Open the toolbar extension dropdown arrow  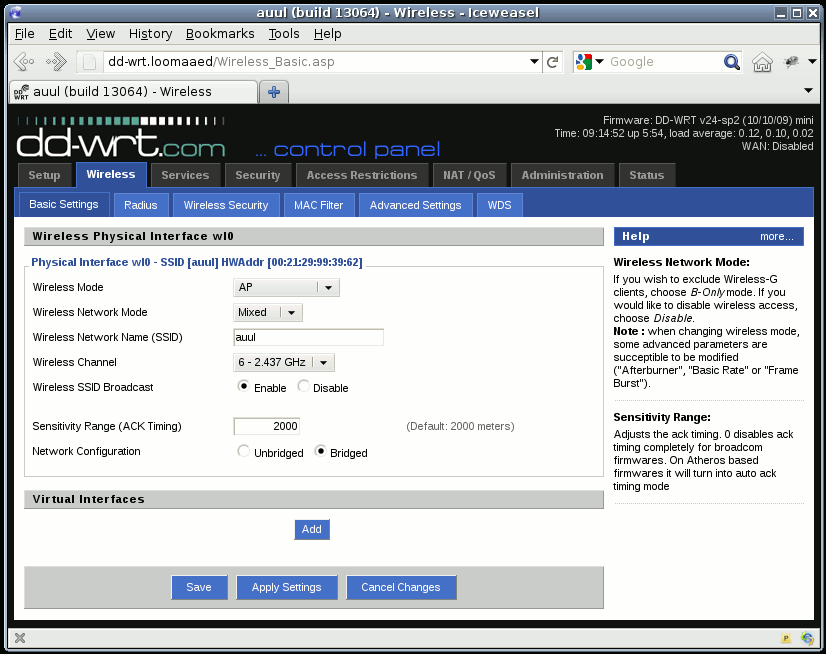(x=812, y=62)
